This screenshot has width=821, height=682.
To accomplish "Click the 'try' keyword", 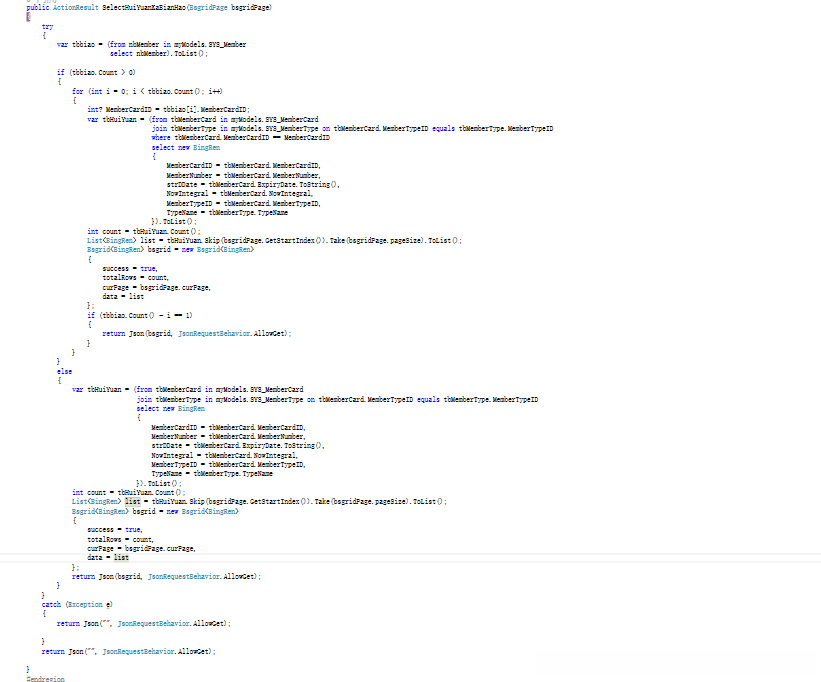I will (47, 26).
